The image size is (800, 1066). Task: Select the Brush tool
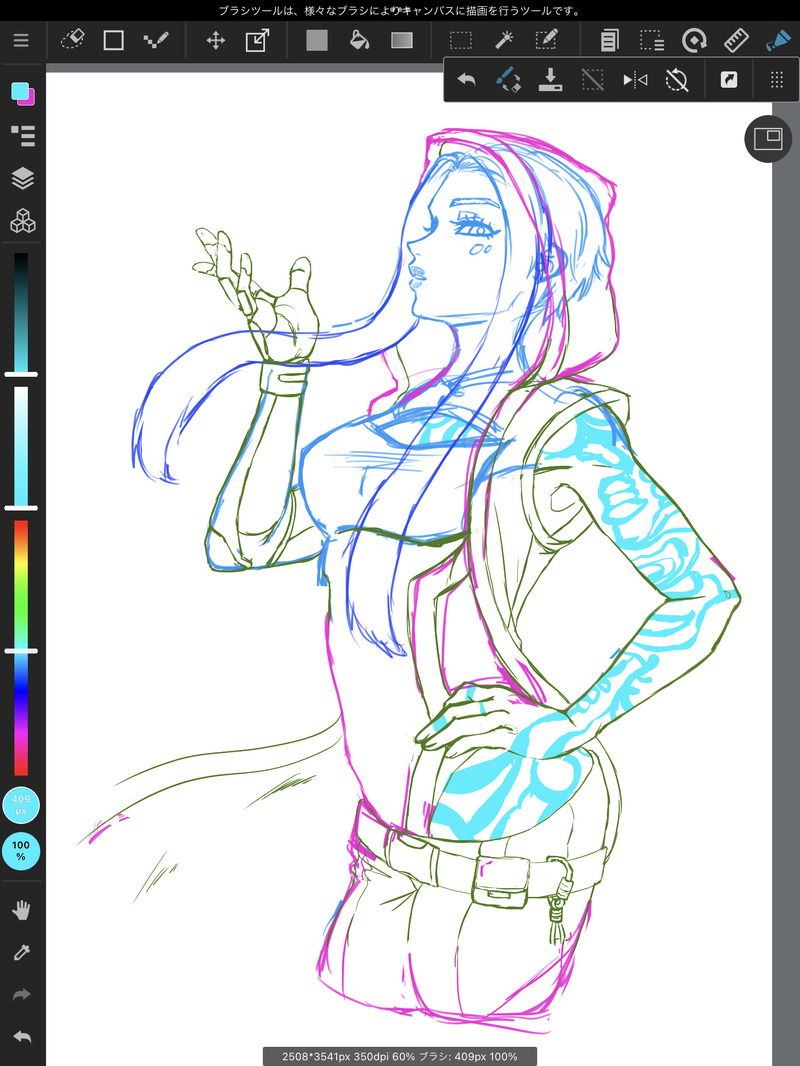coord(778,40)
